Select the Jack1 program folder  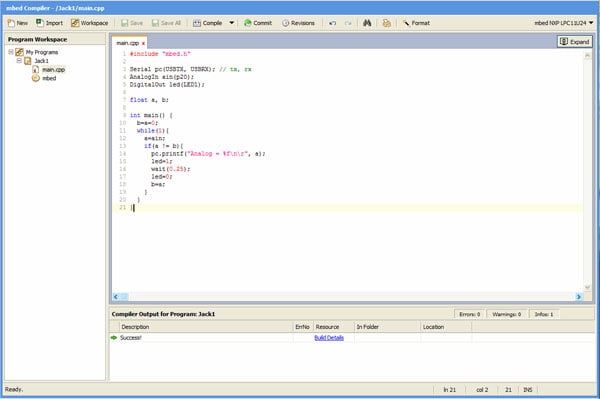click(x=41, y=61)
